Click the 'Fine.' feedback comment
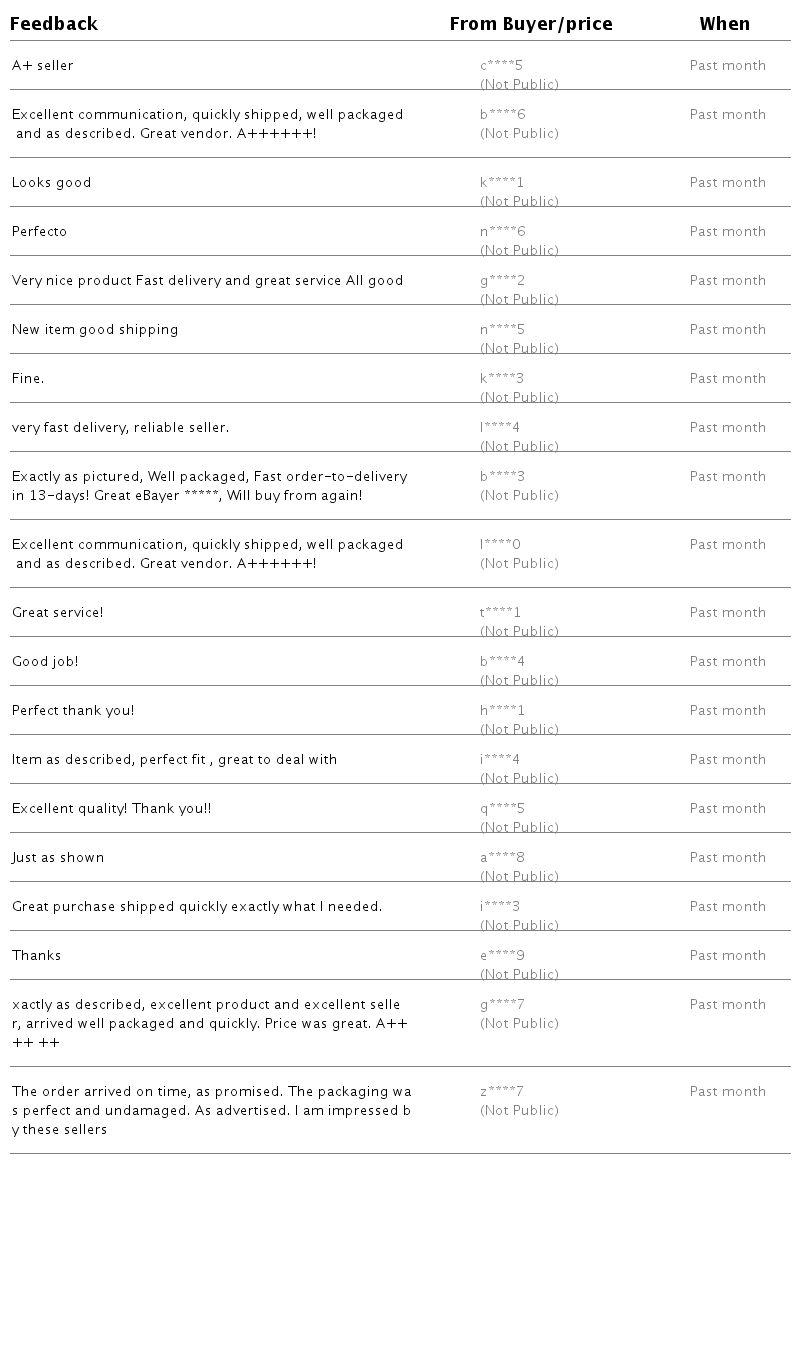The height and width of the screenshot is (1368, 800). click(28, 379)
